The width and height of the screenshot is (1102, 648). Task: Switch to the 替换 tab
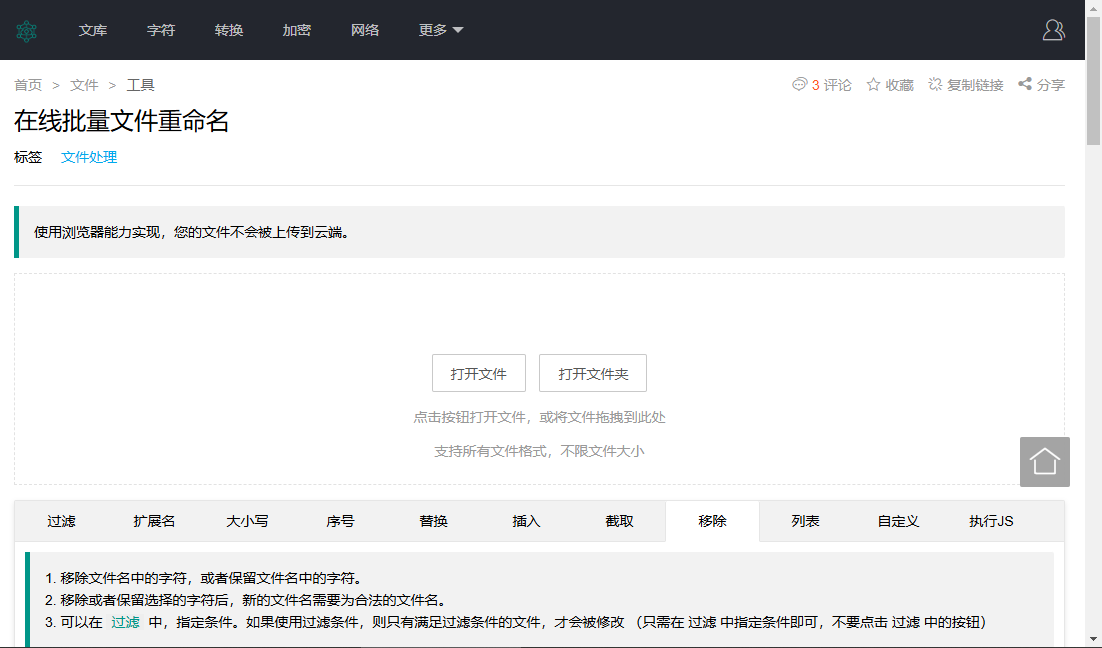[433, 521]
